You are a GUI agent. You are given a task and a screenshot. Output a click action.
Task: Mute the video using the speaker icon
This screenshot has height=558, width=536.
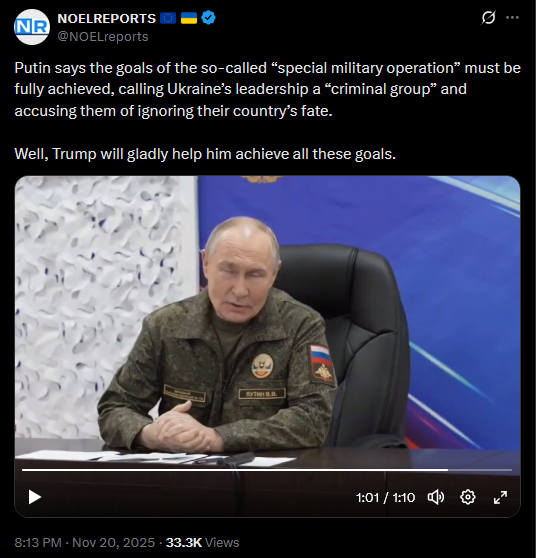click(x=436, y=497)
